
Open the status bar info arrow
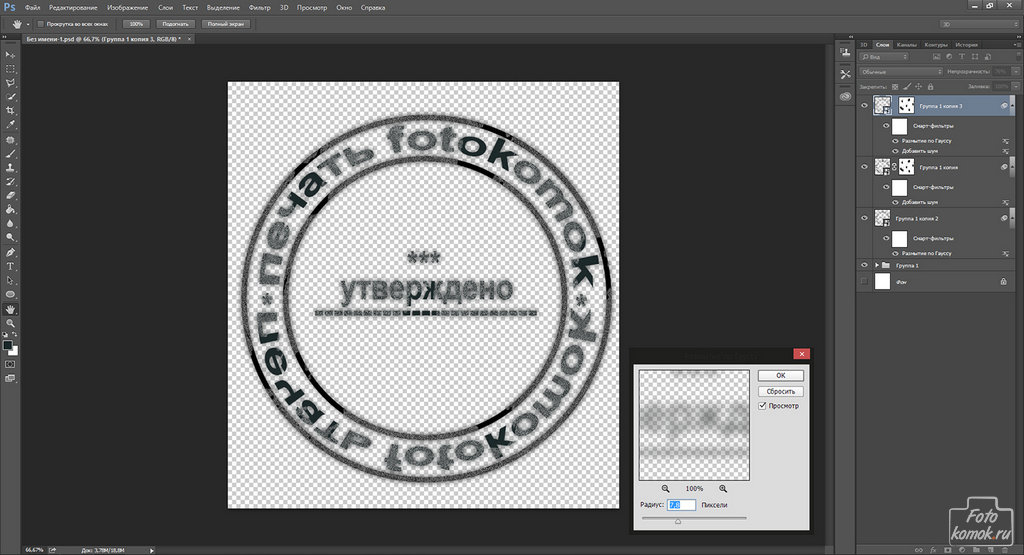152,550
